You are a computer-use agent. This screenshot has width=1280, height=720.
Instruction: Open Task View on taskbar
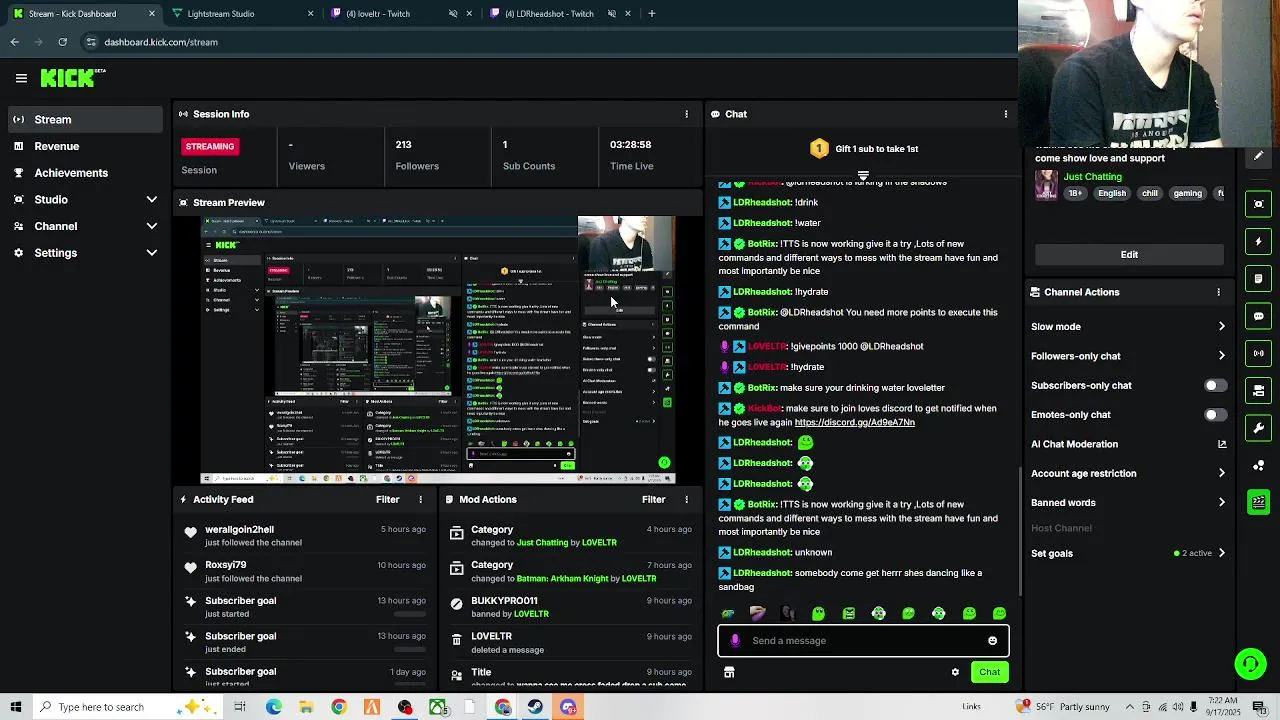pos(240,707)
